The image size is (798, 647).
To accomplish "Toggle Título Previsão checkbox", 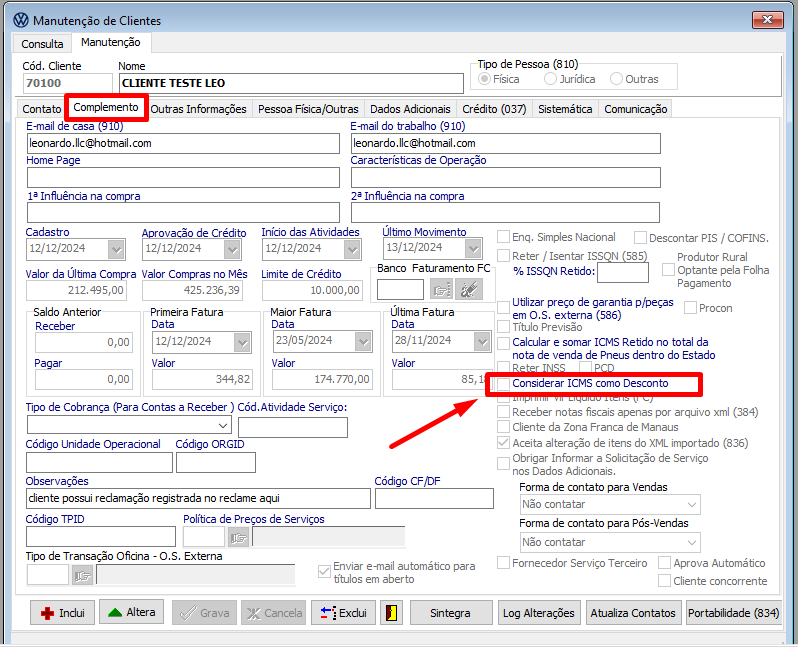I will pos(503,327).
